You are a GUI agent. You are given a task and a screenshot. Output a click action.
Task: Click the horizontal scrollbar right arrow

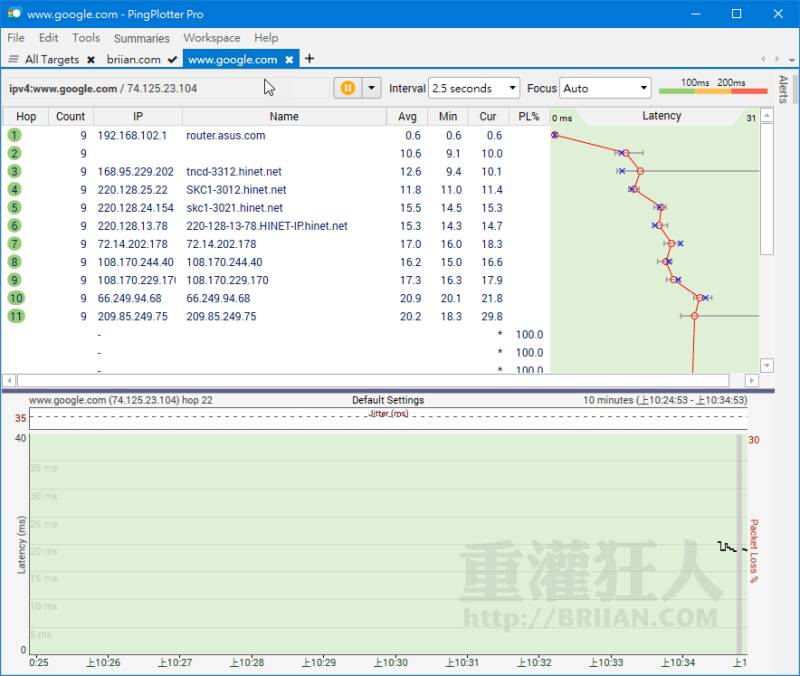click(x=751, y=381)
